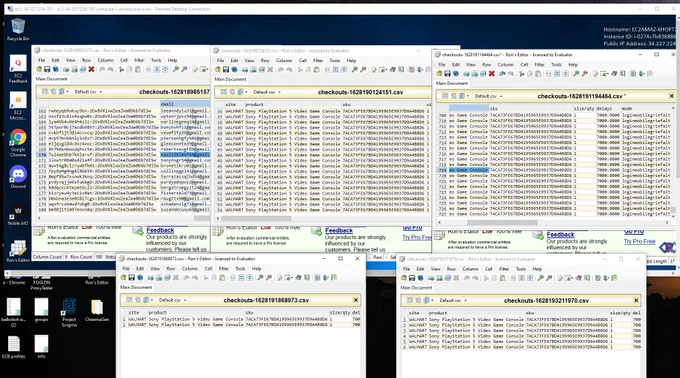Click scissors Cut icon in checkouts-1628191194464.csv window
This screenshot has height=378, width=680.
pos(522,74)
